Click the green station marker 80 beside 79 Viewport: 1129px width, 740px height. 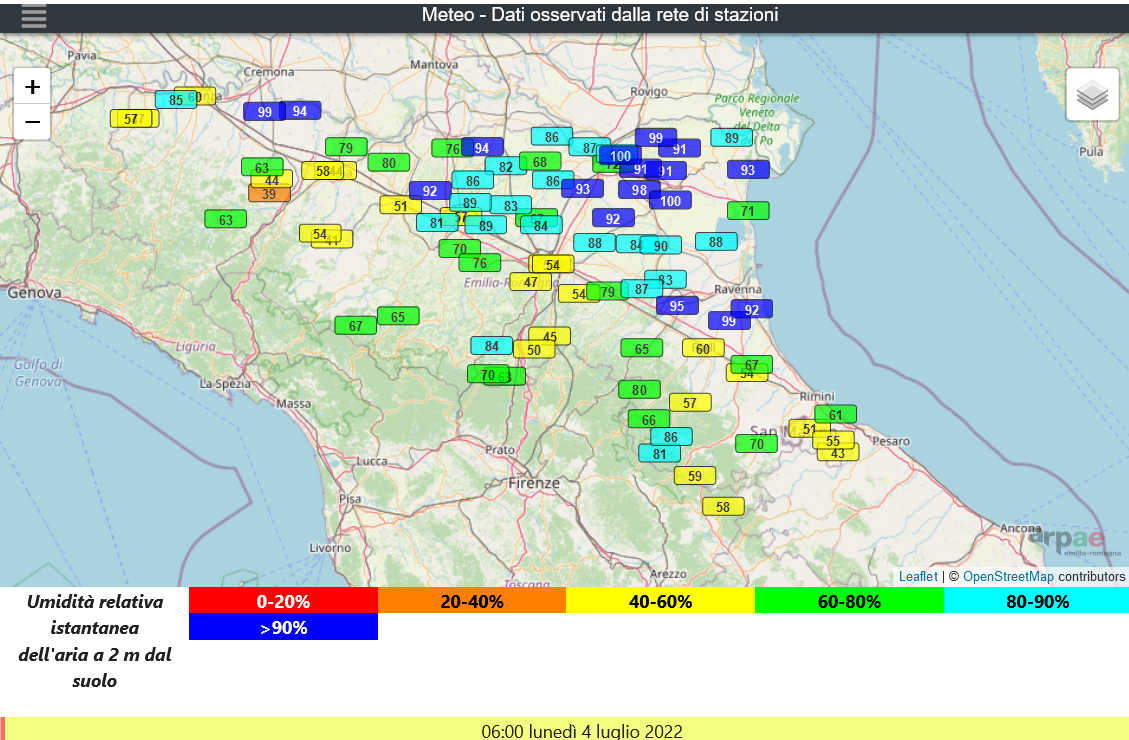389,163
